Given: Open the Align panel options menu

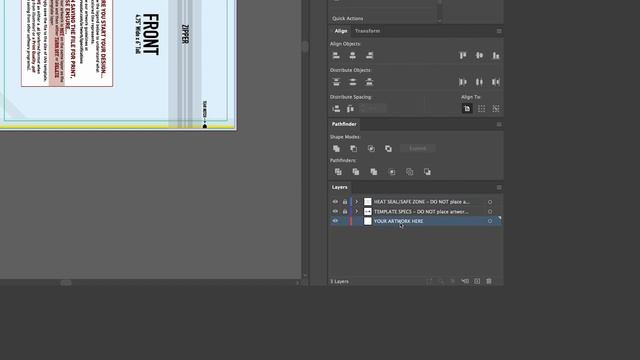Looking at the screenshot, I should (x=499, y=31).
